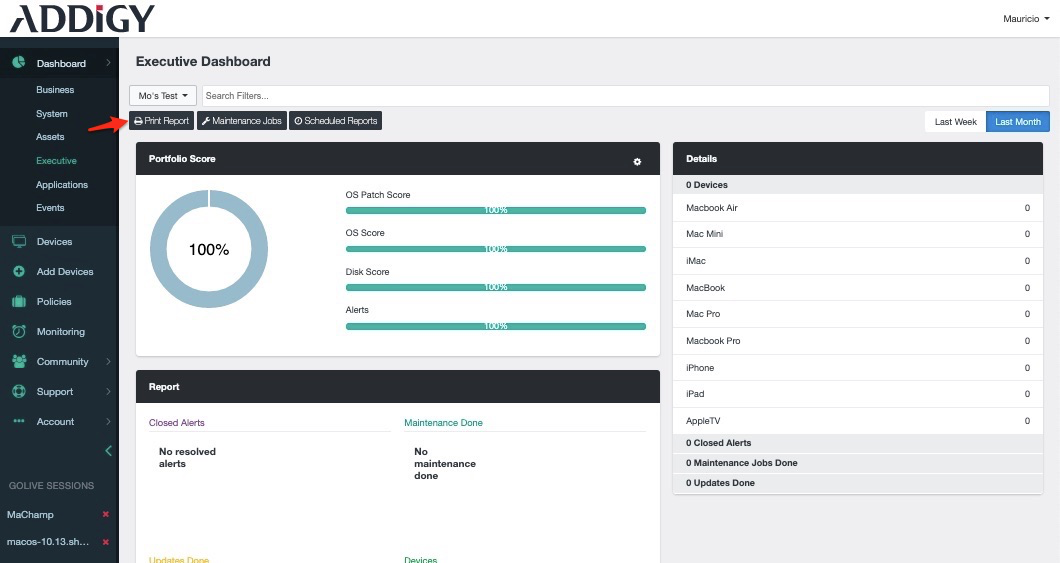Click the Policies briefcase icon
1060x563 pixels.
click(19, 301)
